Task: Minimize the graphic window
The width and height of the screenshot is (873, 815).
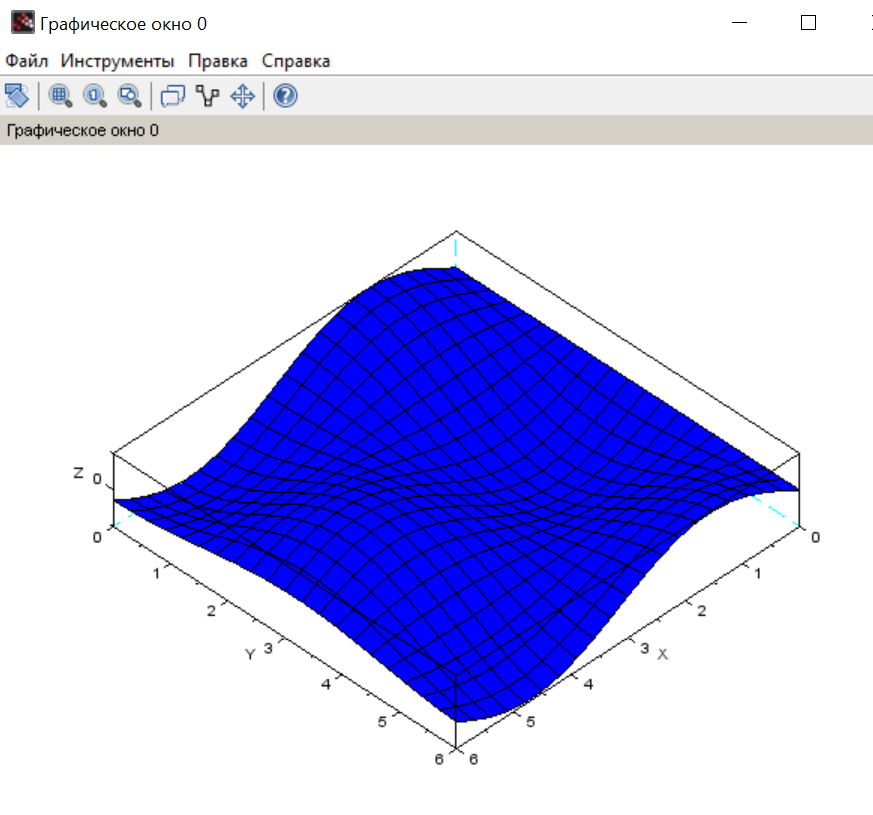Action: pyautogui.click(x=739, y=23)
